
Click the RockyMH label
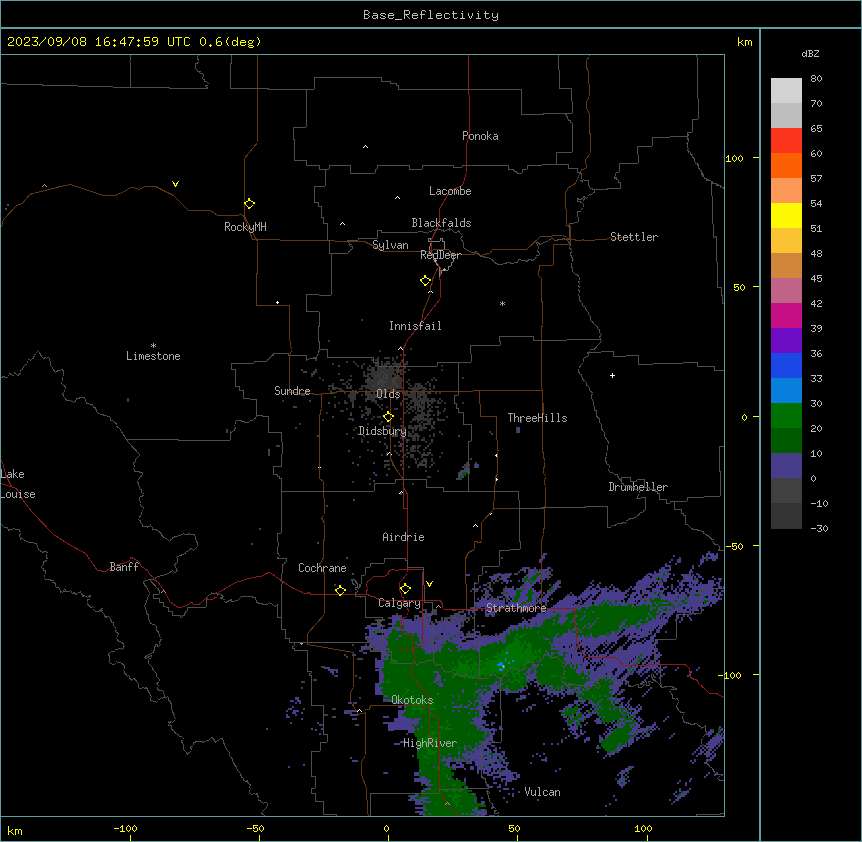pos(245,227)
